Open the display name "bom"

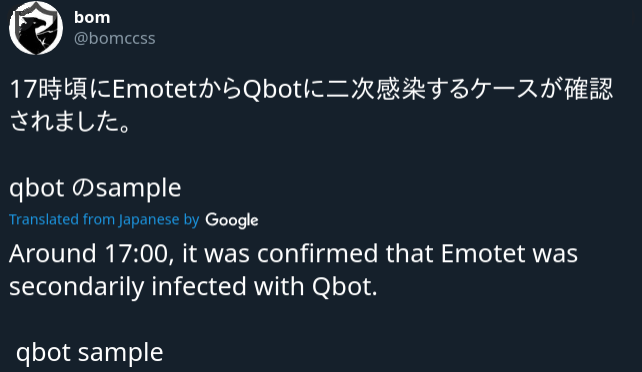pyautogui.click(x=92, y=18)
